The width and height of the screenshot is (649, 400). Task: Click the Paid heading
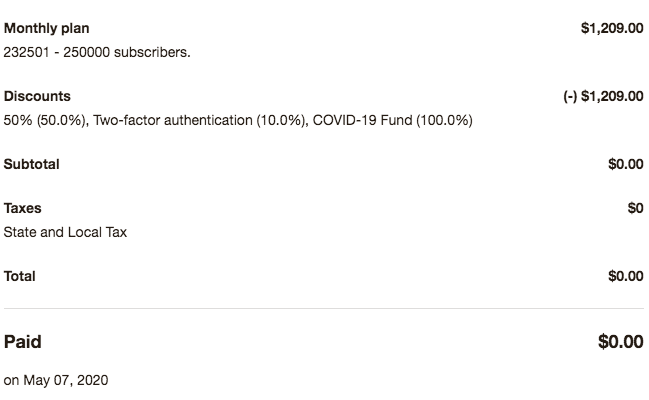(23, 342)
